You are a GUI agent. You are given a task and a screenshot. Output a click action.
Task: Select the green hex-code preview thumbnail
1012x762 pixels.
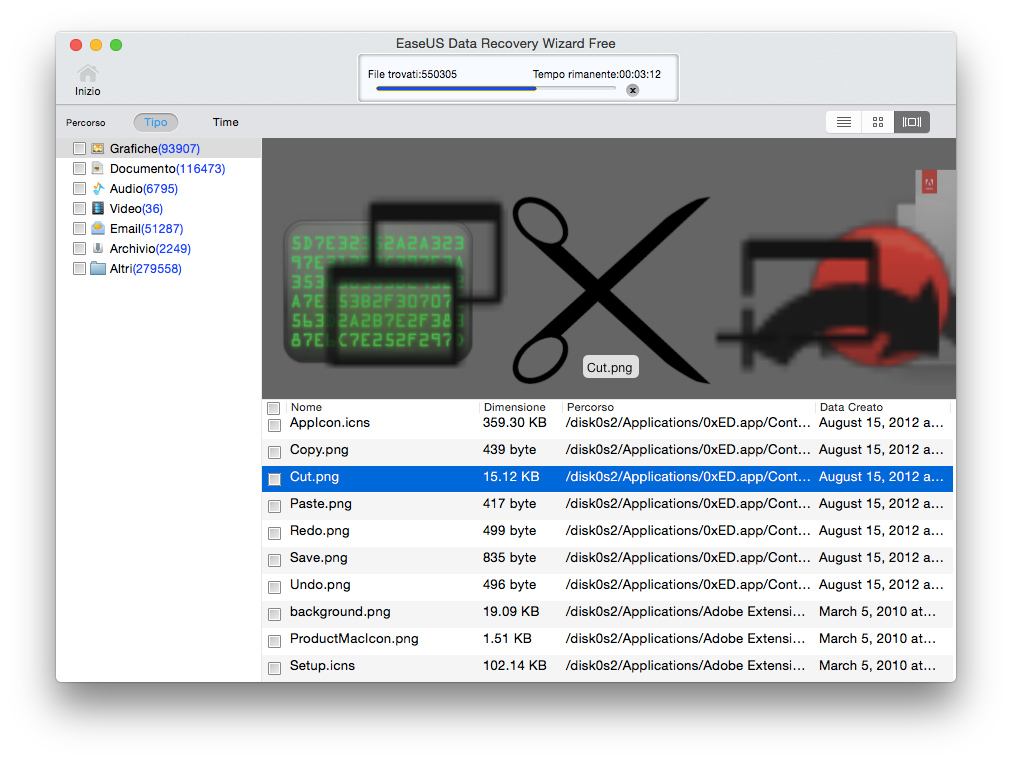pos(378,291)
